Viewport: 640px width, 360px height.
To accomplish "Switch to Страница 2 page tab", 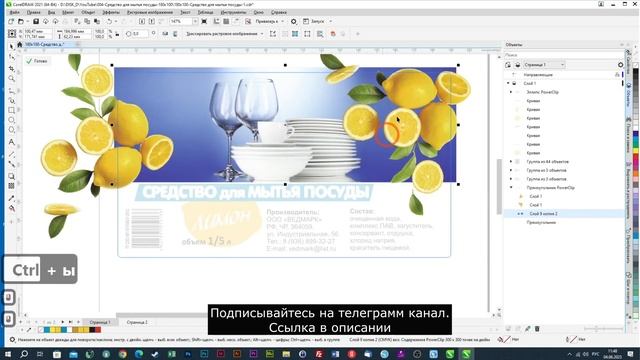I will (x=137, y=322).
